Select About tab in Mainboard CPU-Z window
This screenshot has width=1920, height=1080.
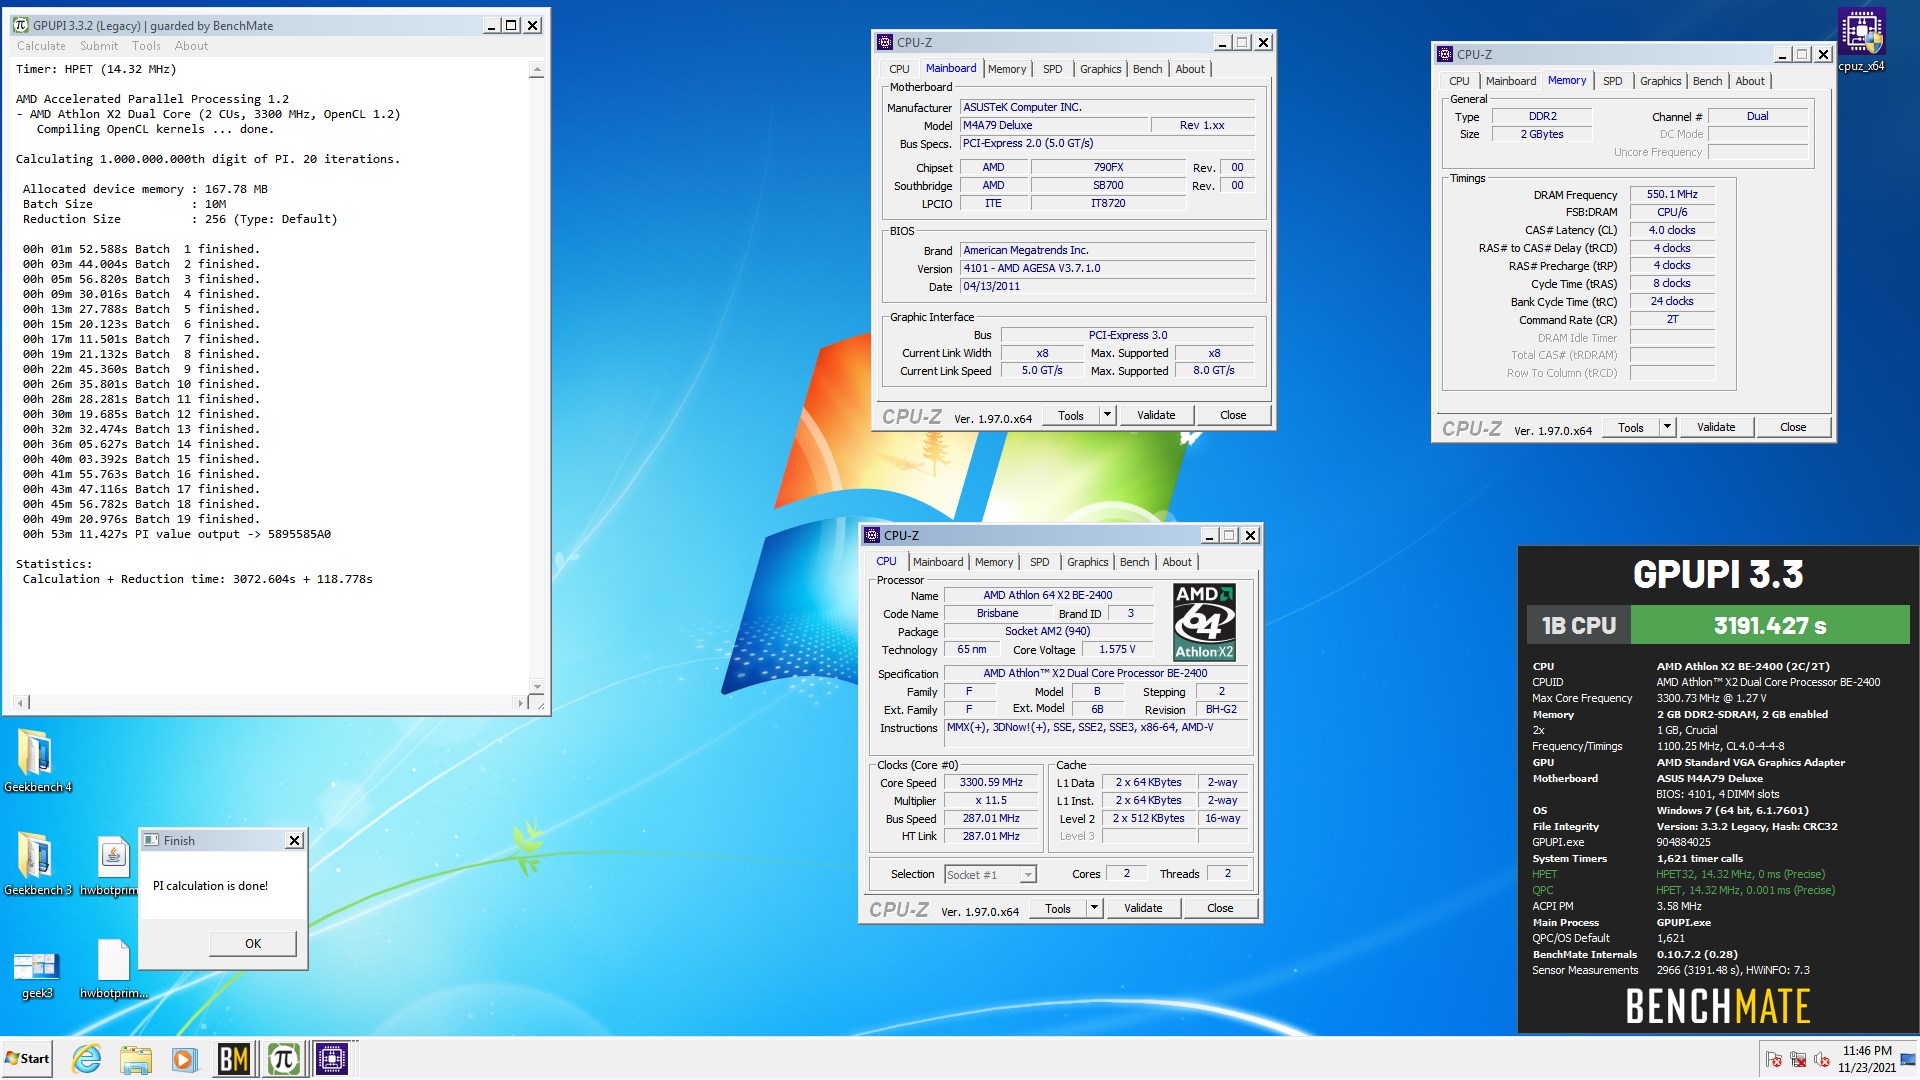click(1190, 69)
